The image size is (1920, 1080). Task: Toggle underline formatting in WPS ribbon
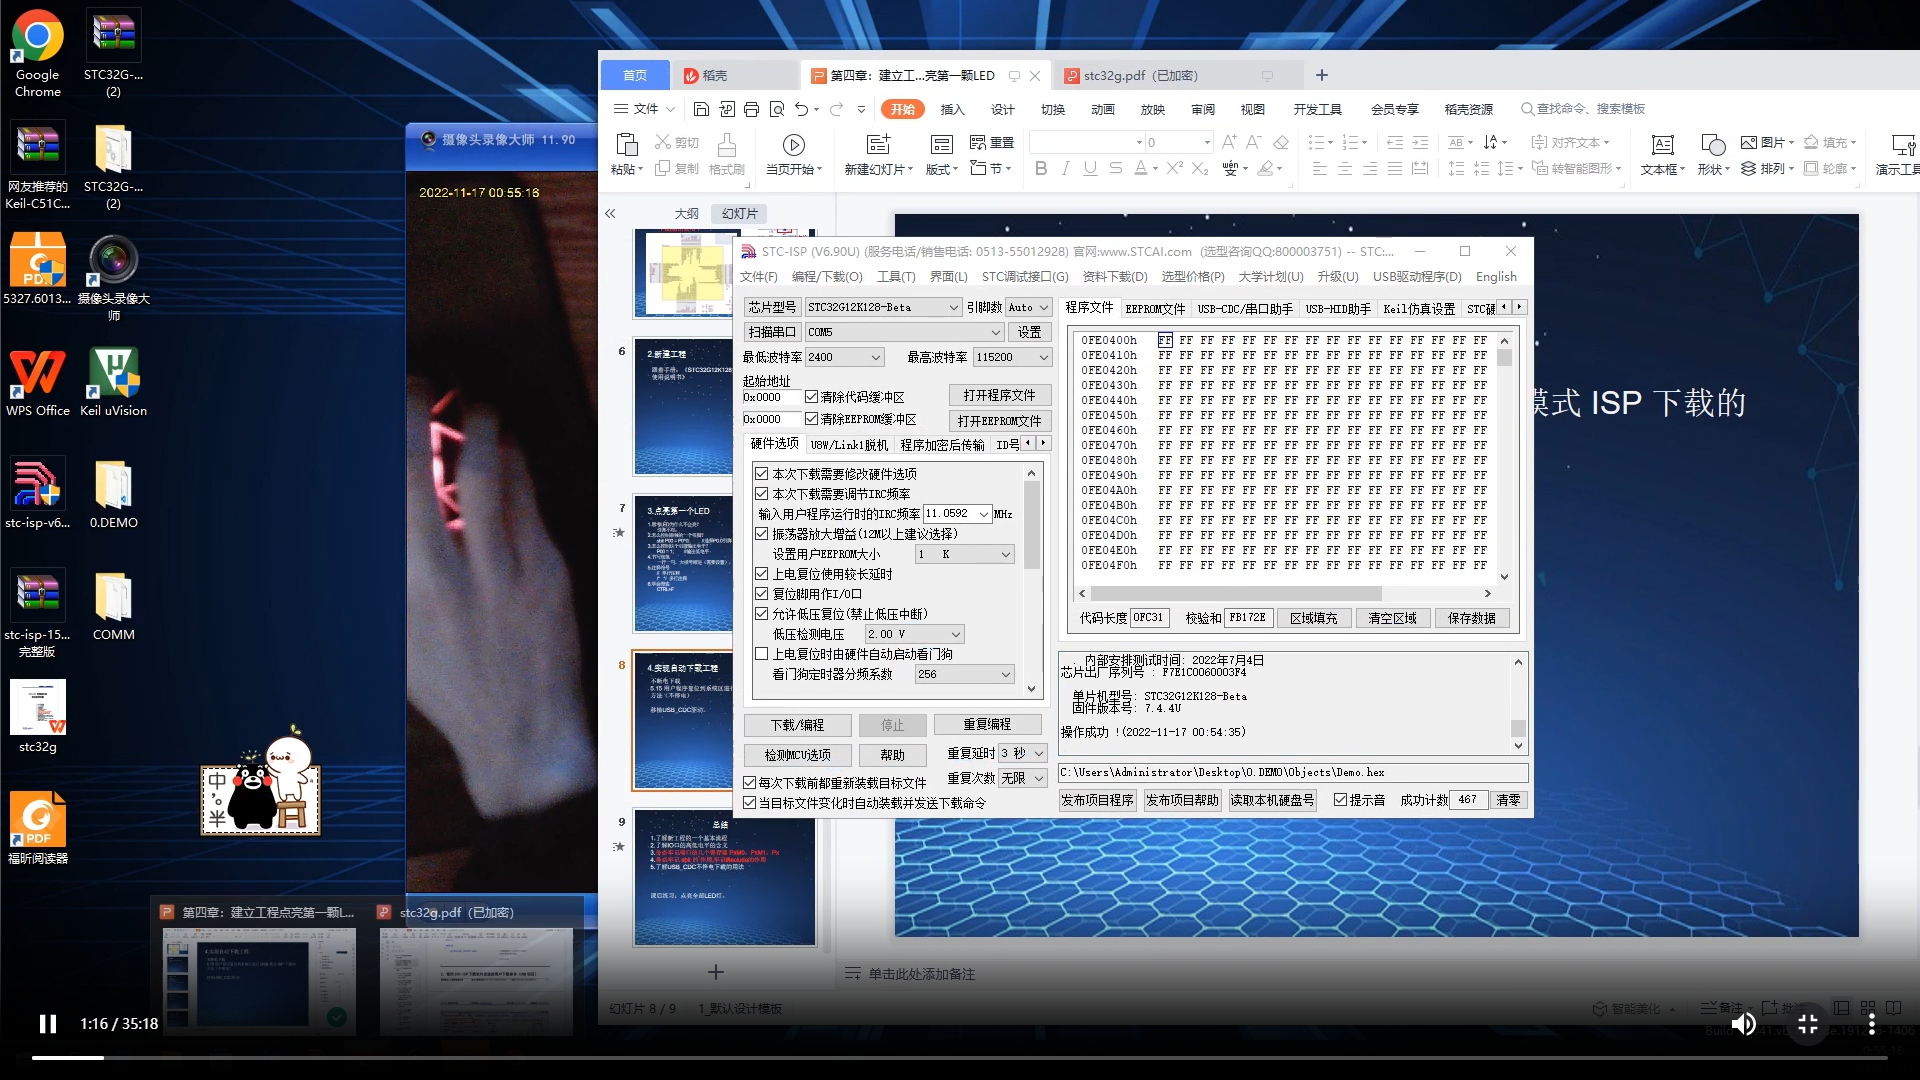[1090, 168]
